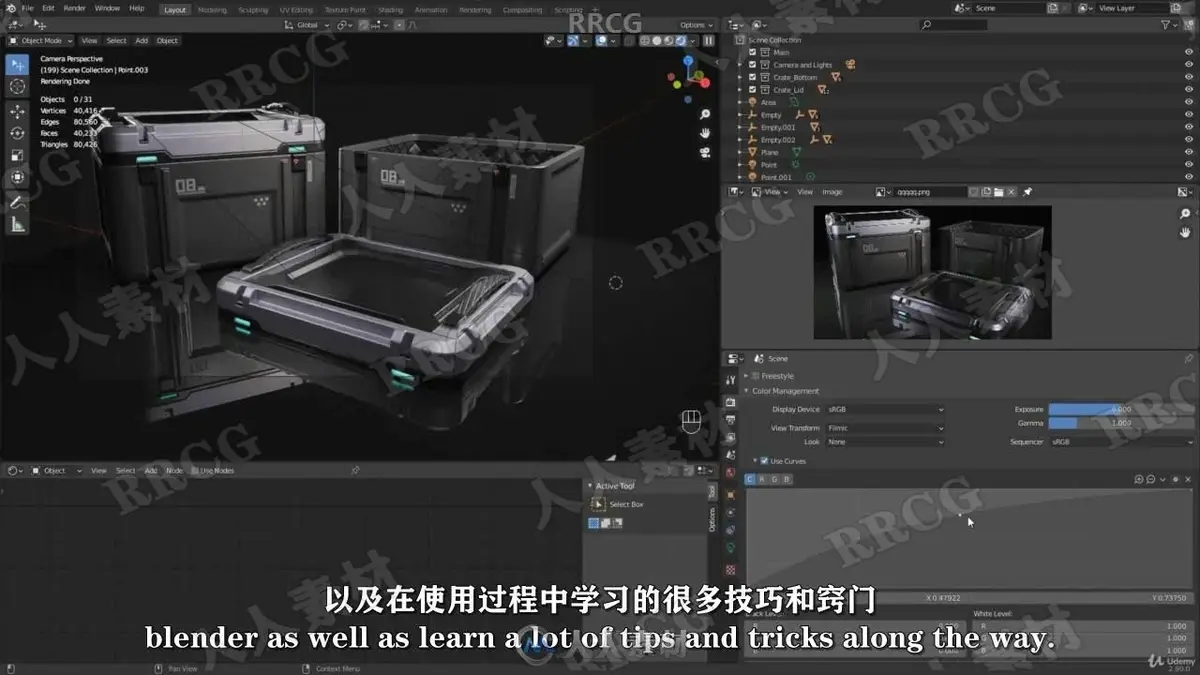Open the Tool properties tab icon
This screenshot has height=675, width=1200.
click(x=730, y=380)
